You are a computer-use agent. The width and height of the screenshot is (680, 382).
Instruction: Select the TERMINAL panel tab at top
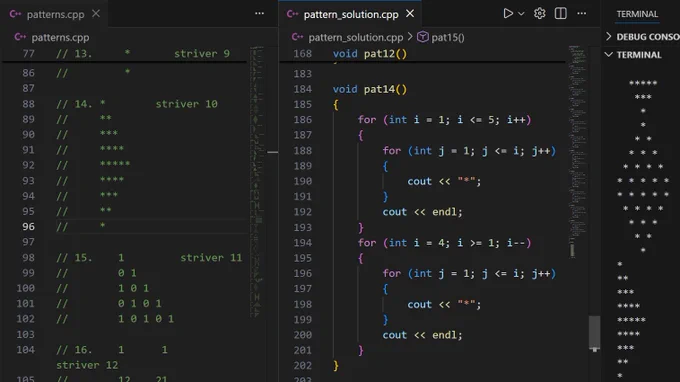click(x=637, y=14)
